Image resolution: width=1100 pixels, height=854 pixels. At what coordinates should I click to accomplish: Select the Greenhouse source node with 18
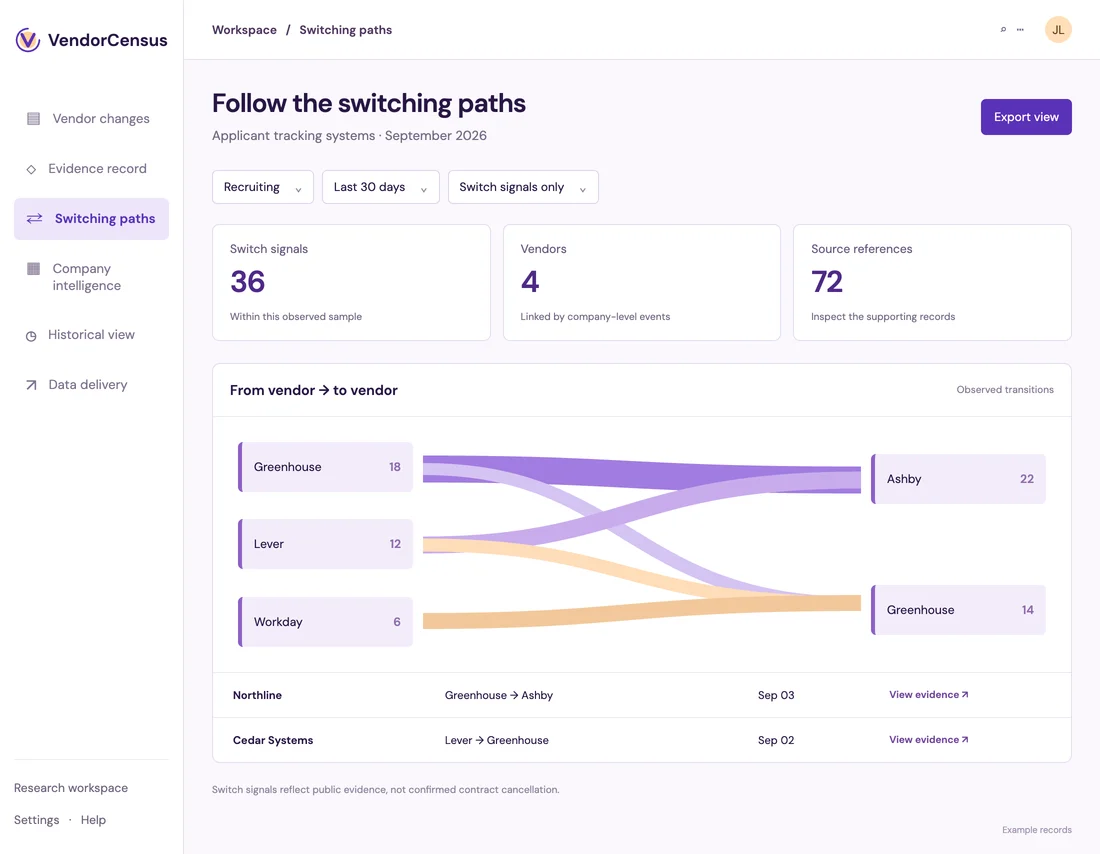tap(326, 467)
